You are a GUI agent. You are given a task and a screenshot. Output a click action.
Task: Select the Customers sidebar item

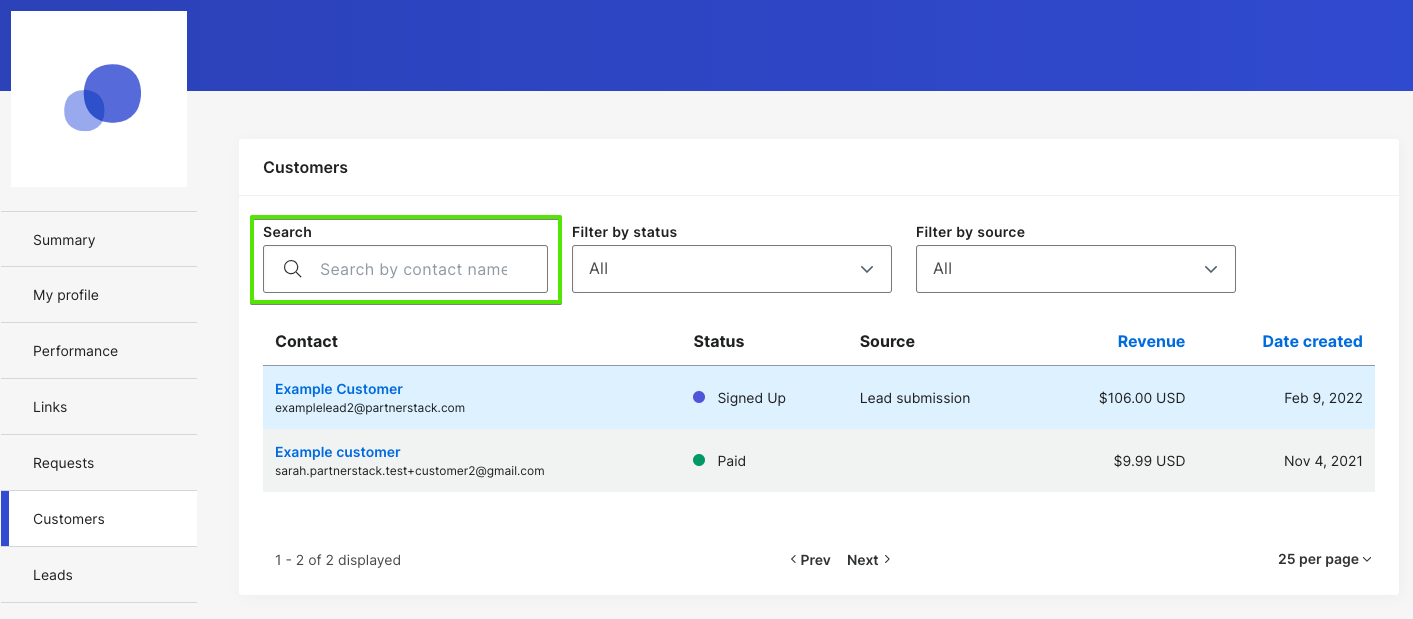pyautogui.click(x=99, y=519)
